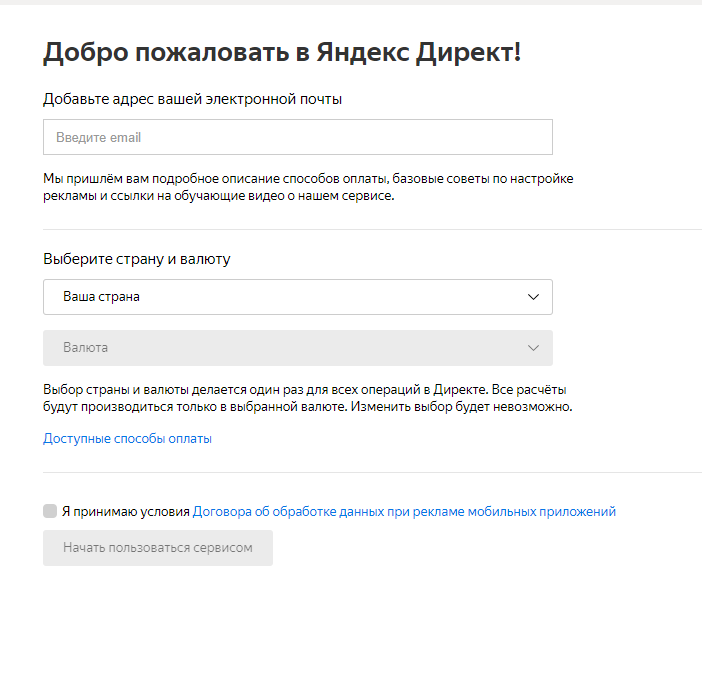Click the disabled 'Валюта' currency dropdown
This screenshot has height=689, width=702.
(298, 348)
